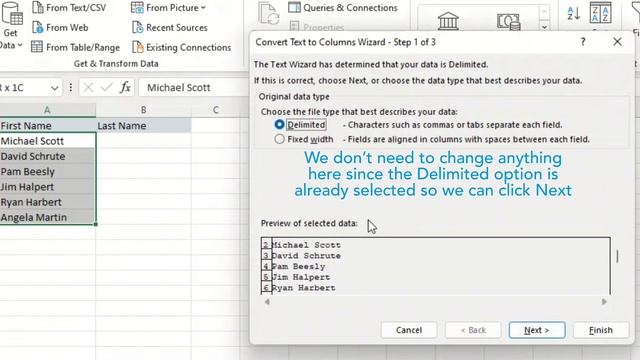Select the Angela Martin cell
Viewport: 640px width, 360px height.
tap(47, 217)
